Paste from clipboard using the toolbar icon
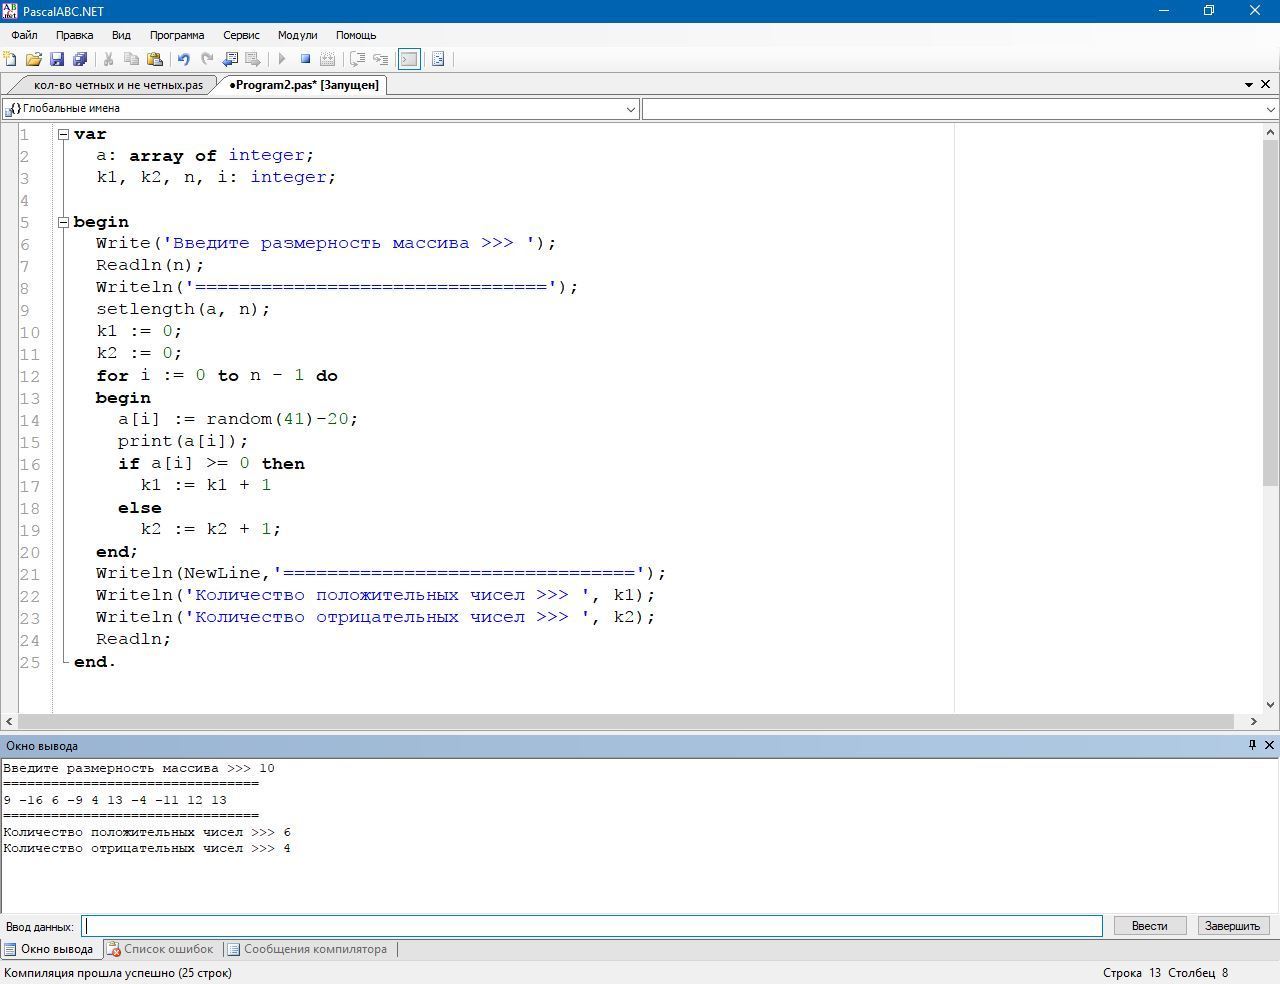The image size is (1280, 984). (x=154, y=59)
